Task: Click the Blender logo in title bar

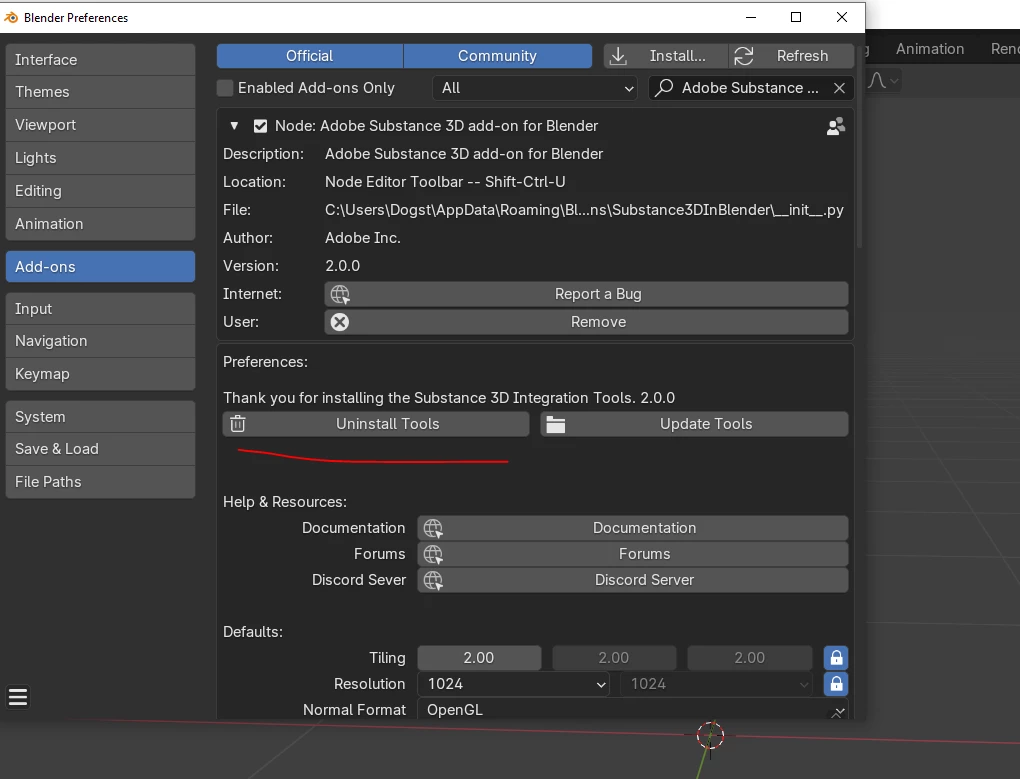Action: [10, 18]
